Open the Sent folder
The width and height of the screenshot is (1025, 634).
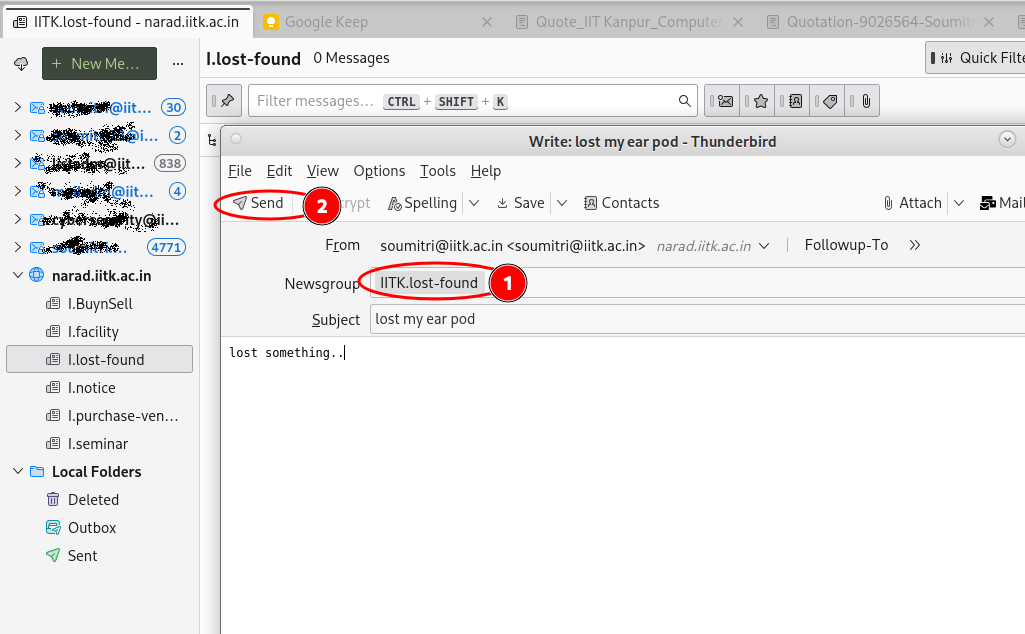(x=82, y=556)
